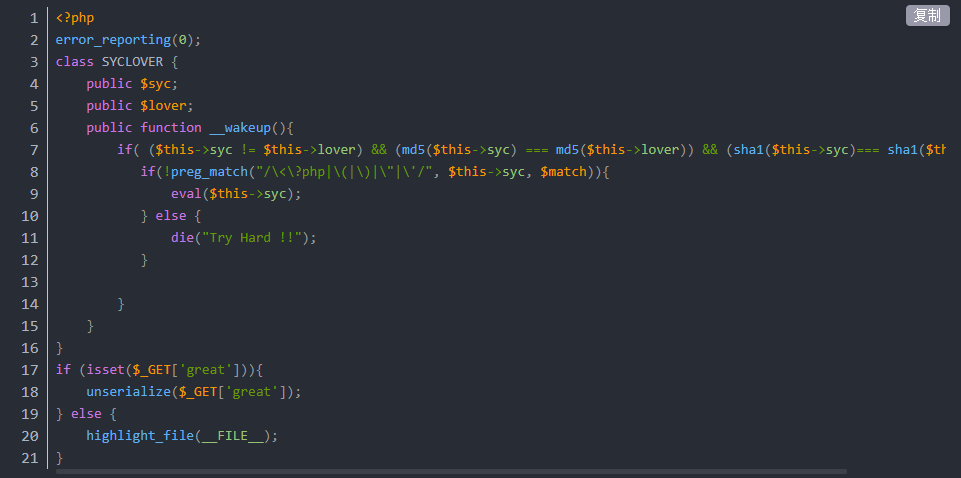This screenshot has width=961, height=478.
Task: Click the first 'md5' call on line 7
Action: point(413,150)
